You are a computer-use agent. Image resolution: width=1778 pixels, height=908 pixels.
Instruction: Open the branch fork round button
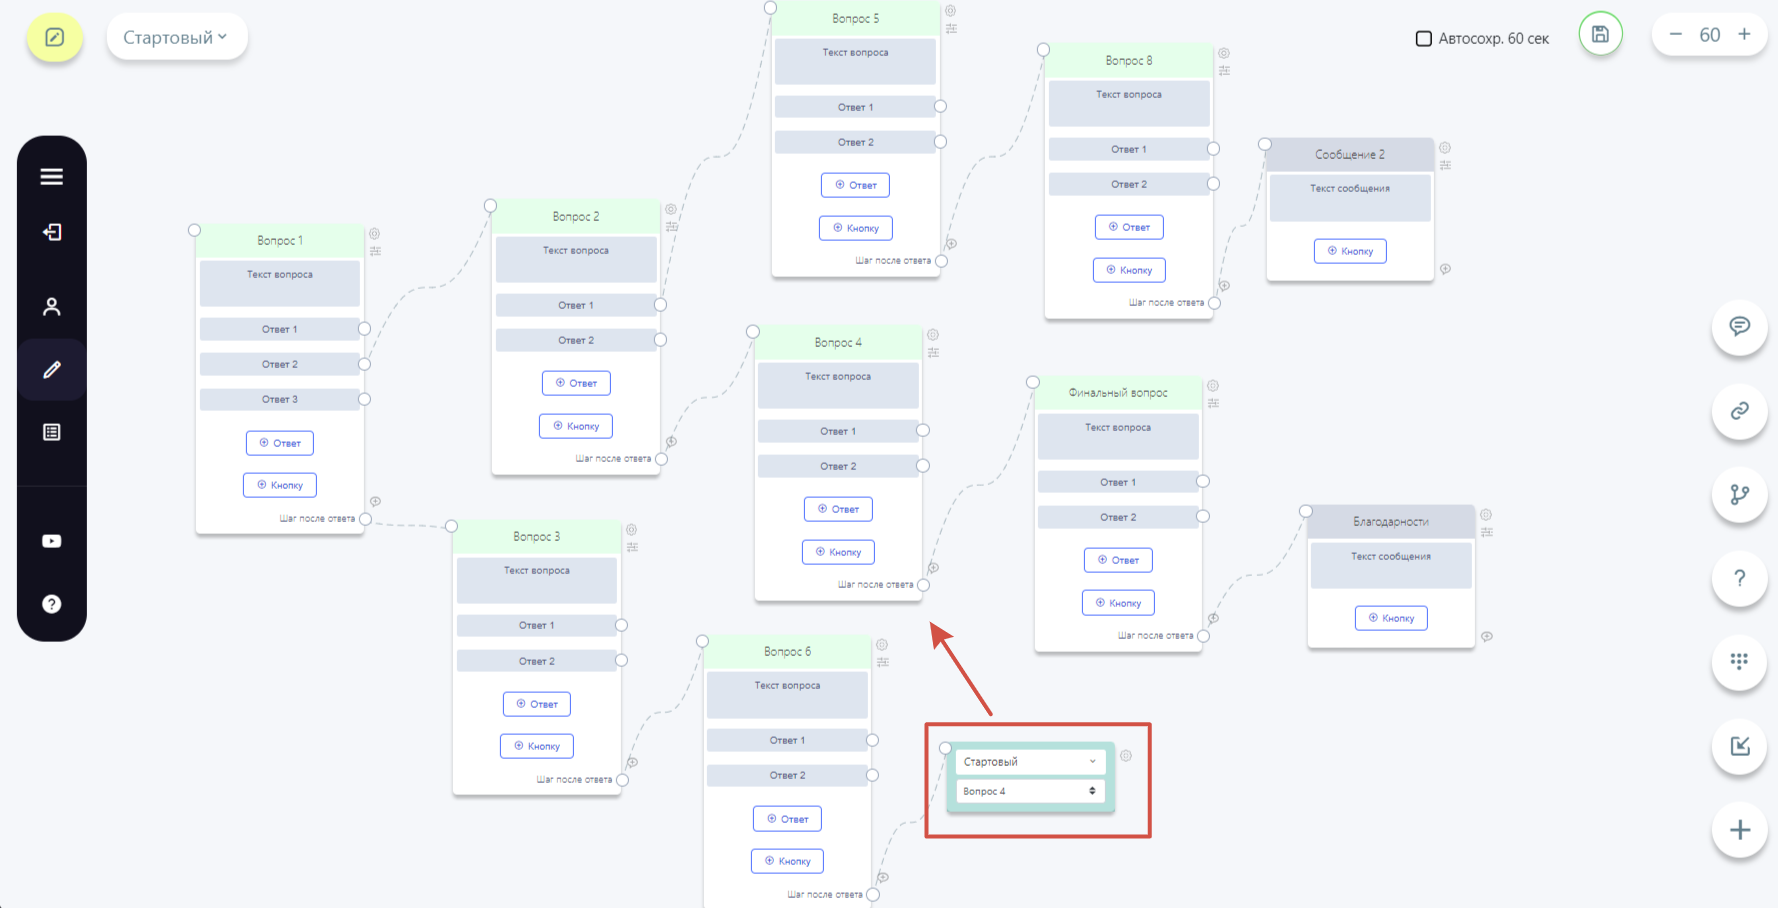(1740, 494)
